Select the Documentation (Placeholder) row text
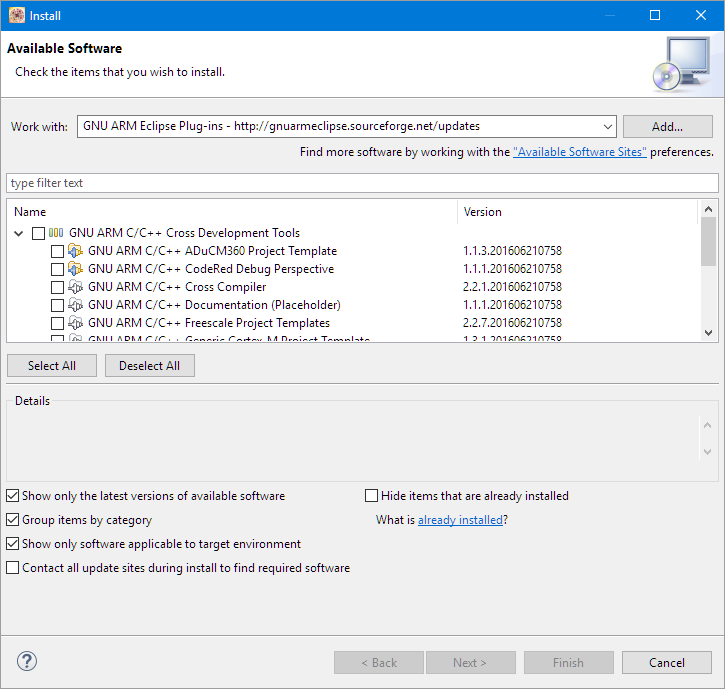 point(214,305)
